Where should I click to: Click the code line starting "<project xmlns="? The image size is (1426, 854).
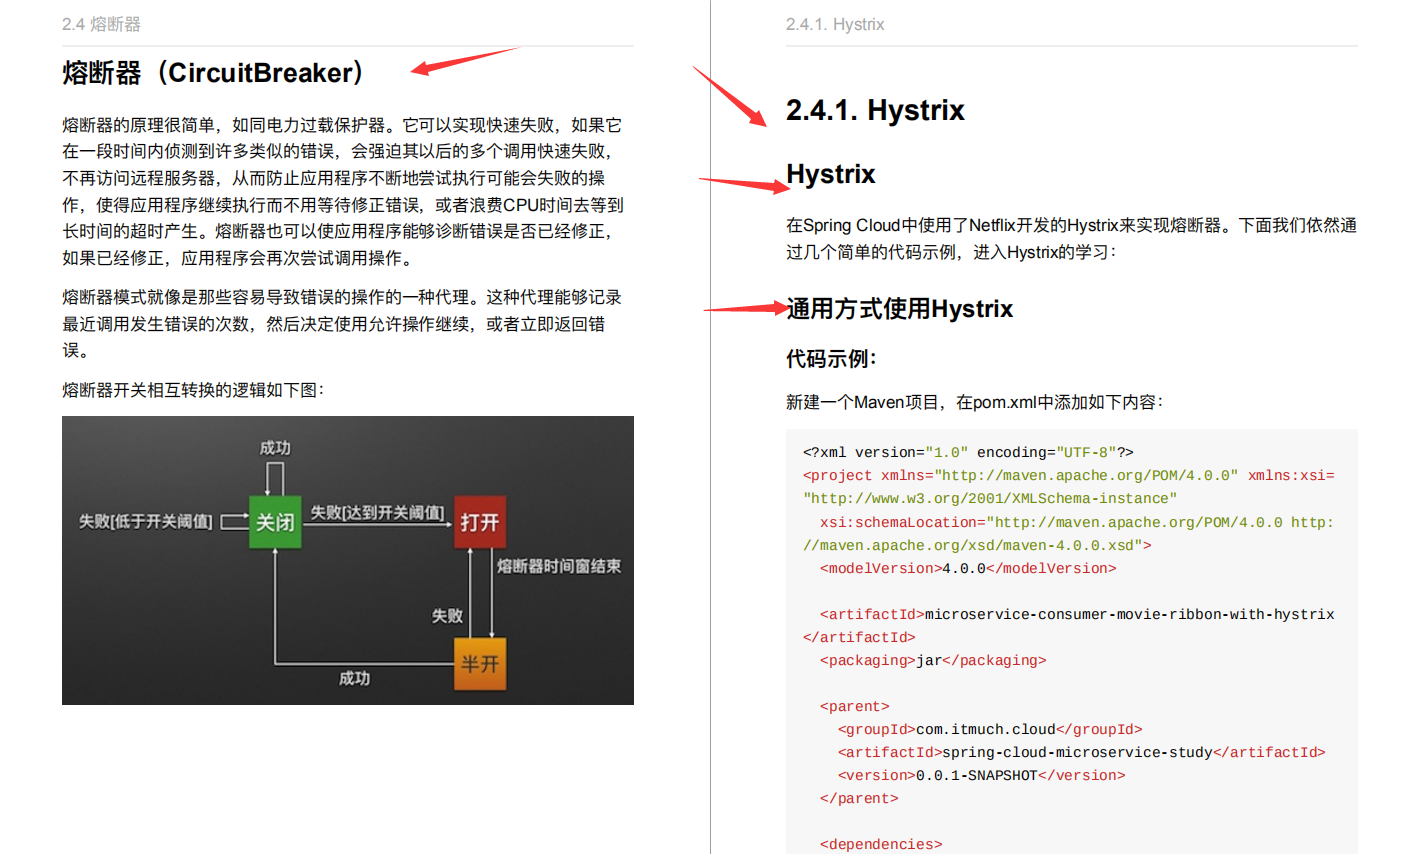1069,475
